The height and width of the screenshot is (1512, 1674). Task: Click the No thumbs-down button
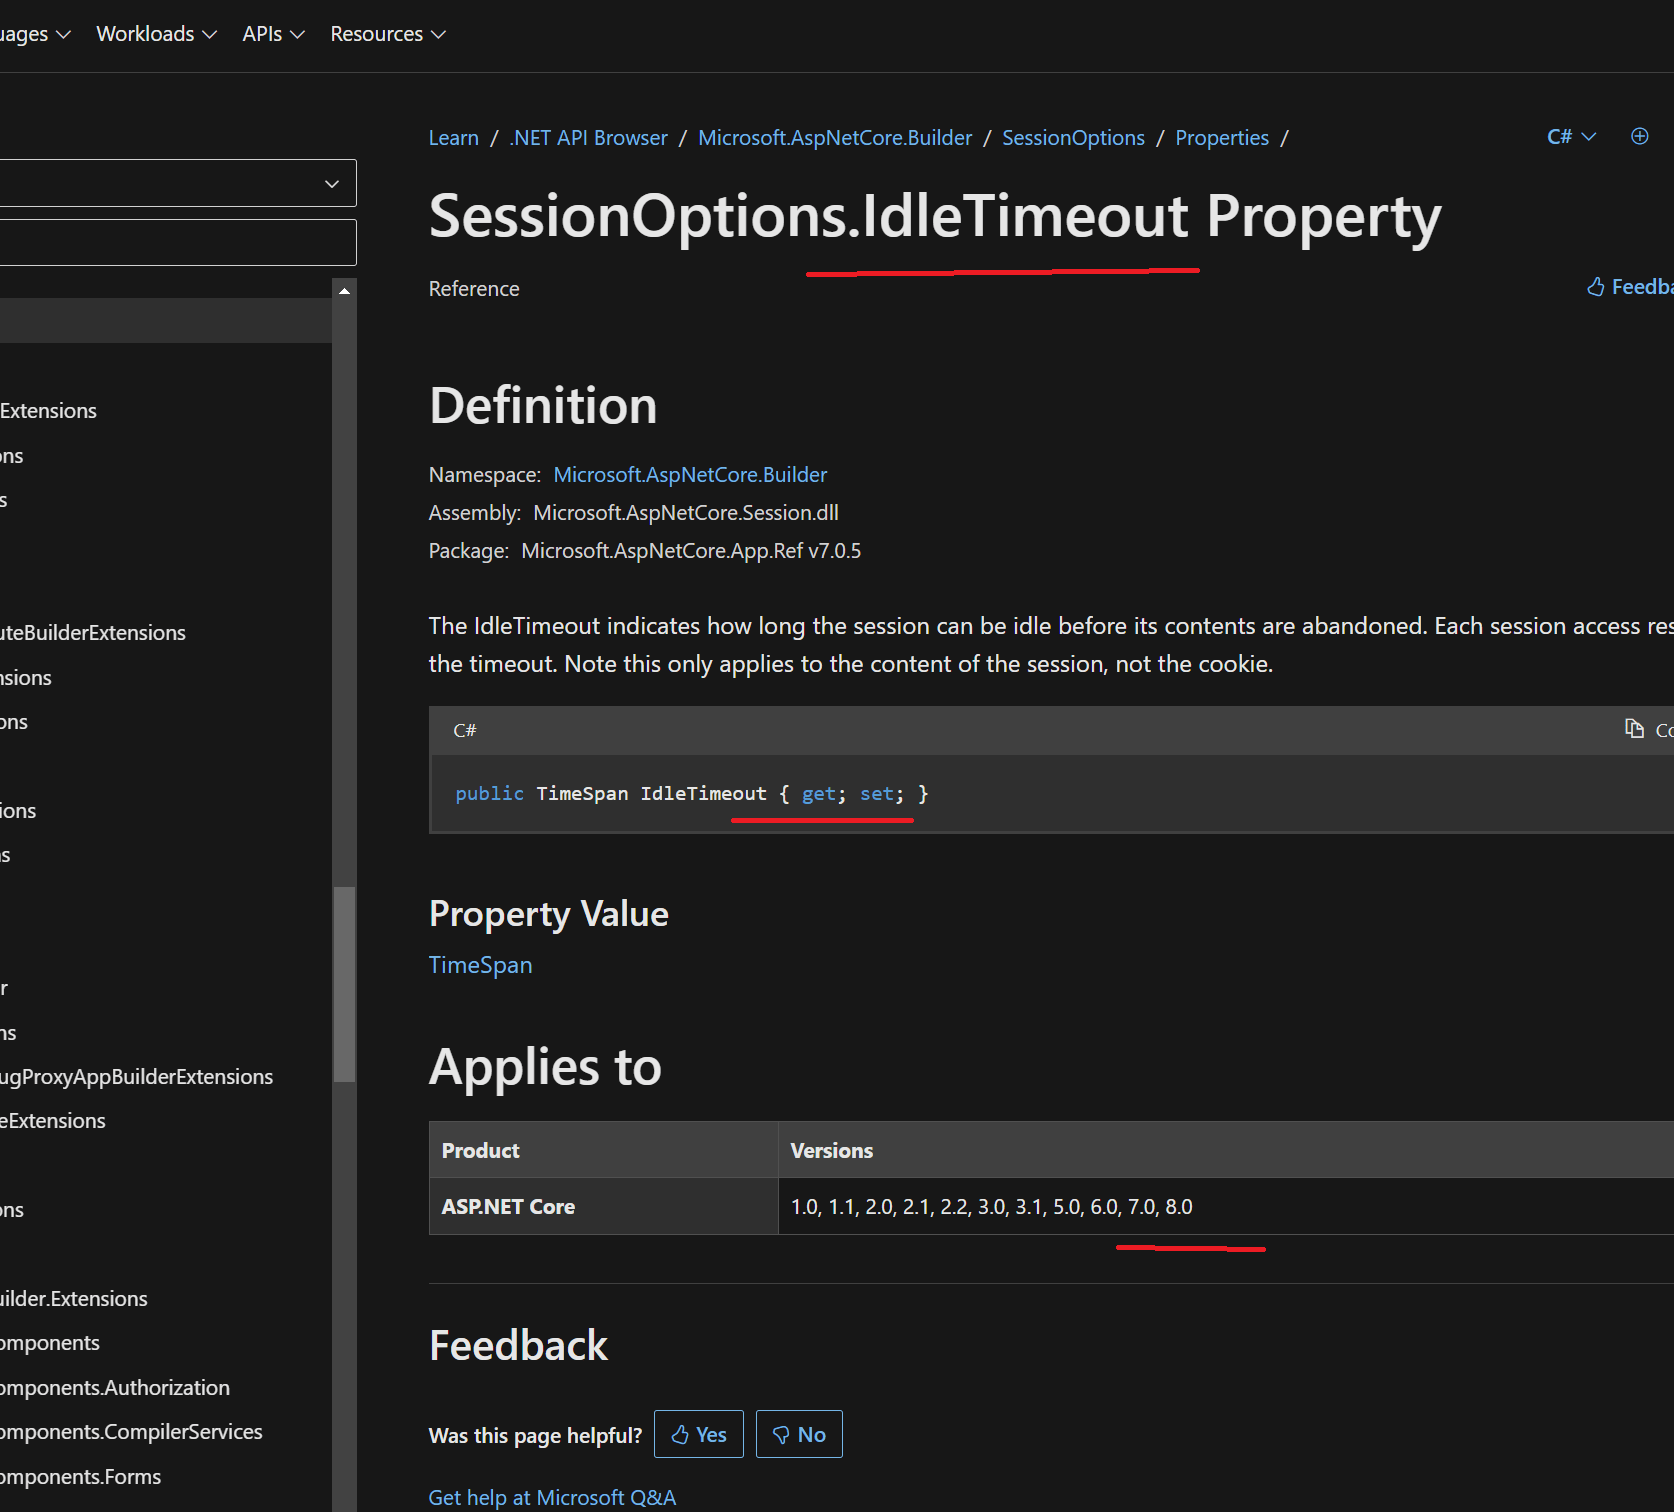tap(799, 1434)
